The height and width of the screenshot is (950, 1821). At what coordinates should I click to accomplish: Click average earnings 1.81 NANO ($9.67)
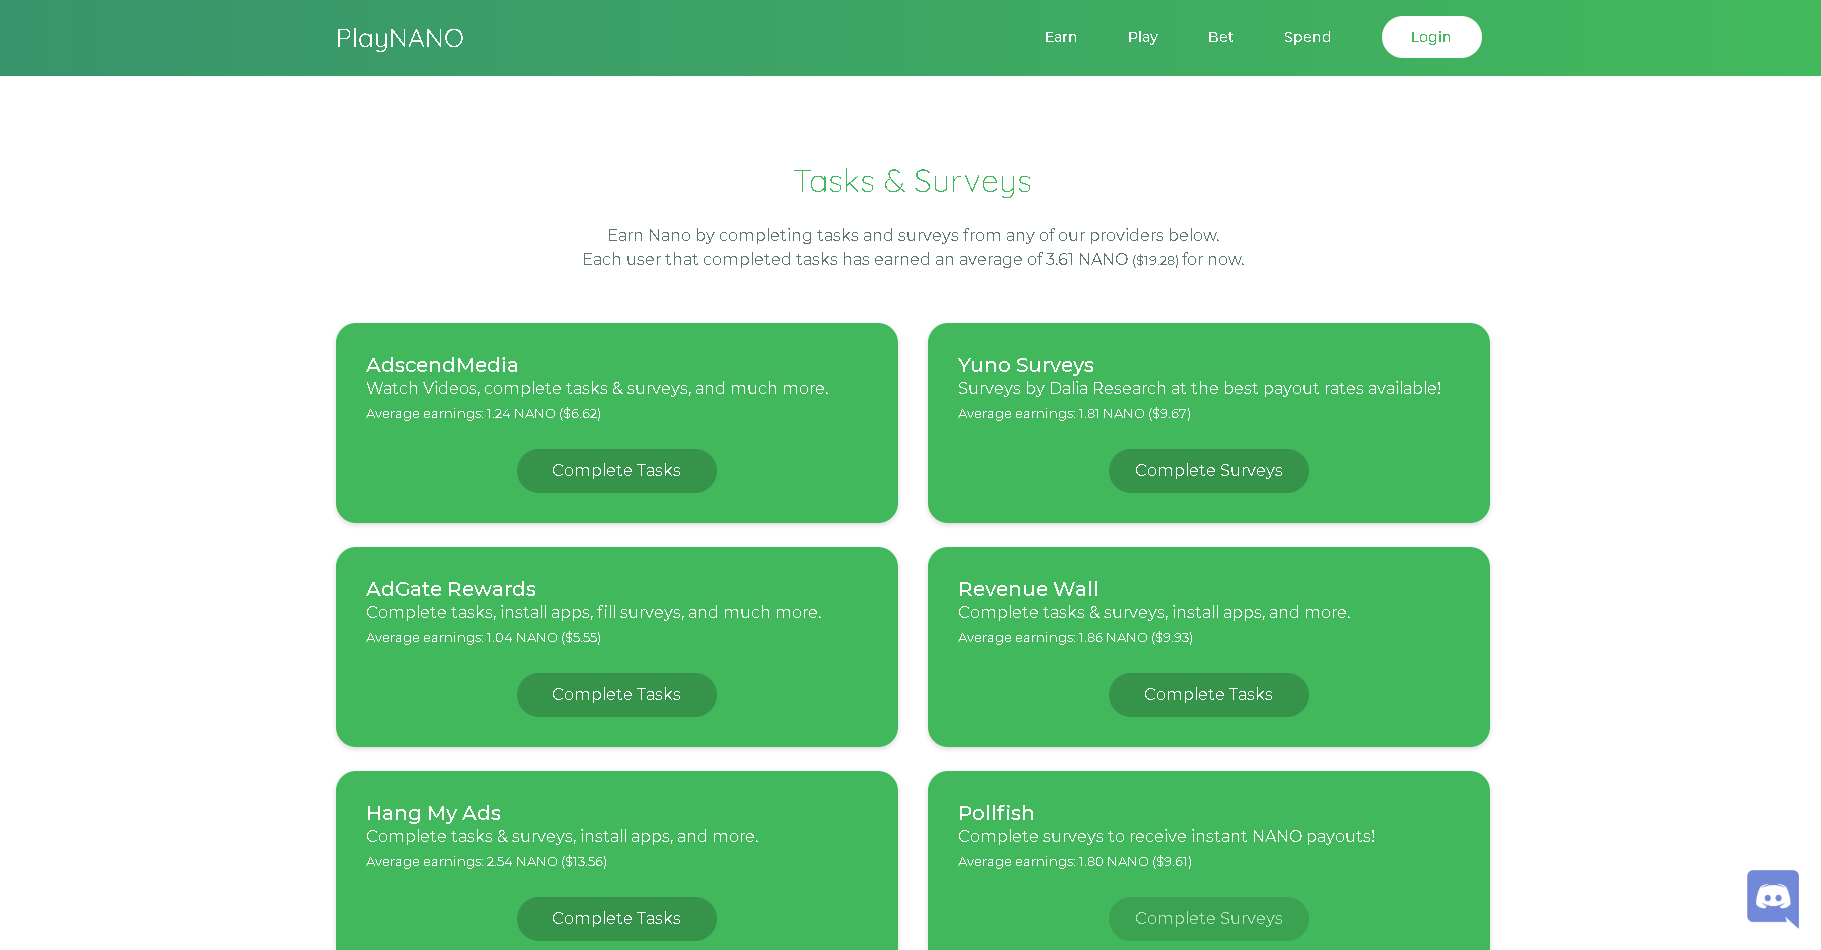[1074, 414]
